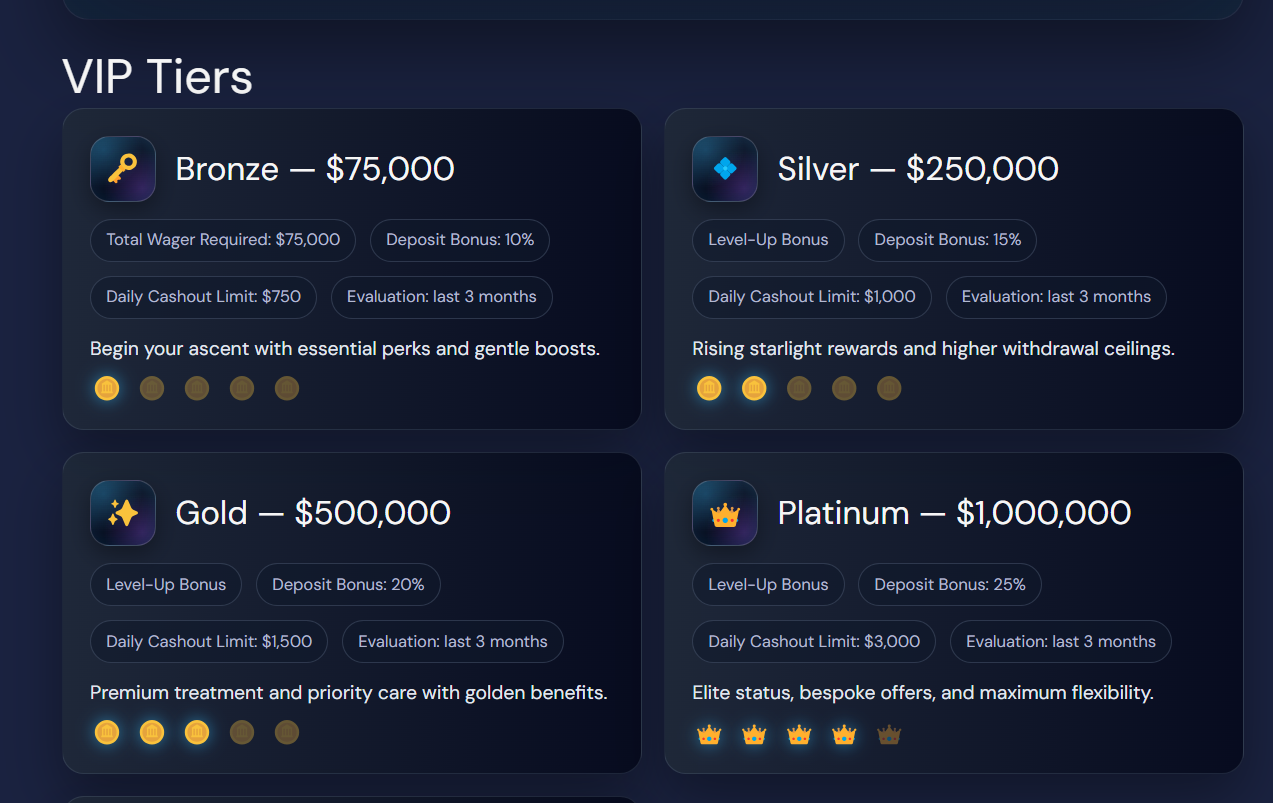Click the first coin in Bronze rating
The height and width of the screenshot is (803, 1273).
[x=107, y=388]
